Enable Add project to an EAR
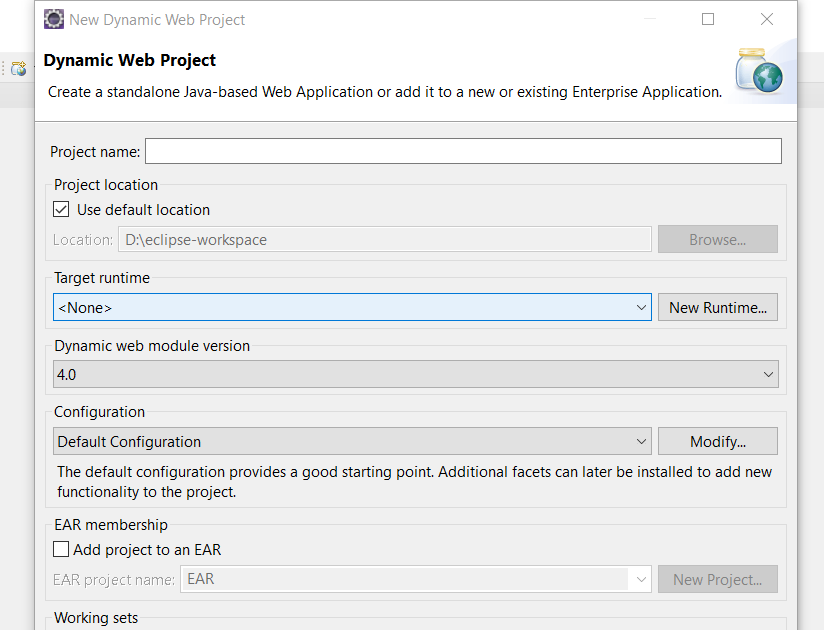The height and width of the screenshot is (630, 824). pos(59,549)
